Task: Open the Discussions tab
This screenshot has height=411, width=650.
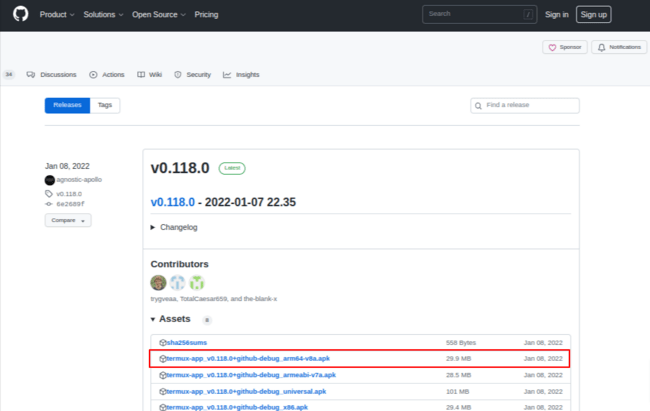Action: (x=51, y=75)
